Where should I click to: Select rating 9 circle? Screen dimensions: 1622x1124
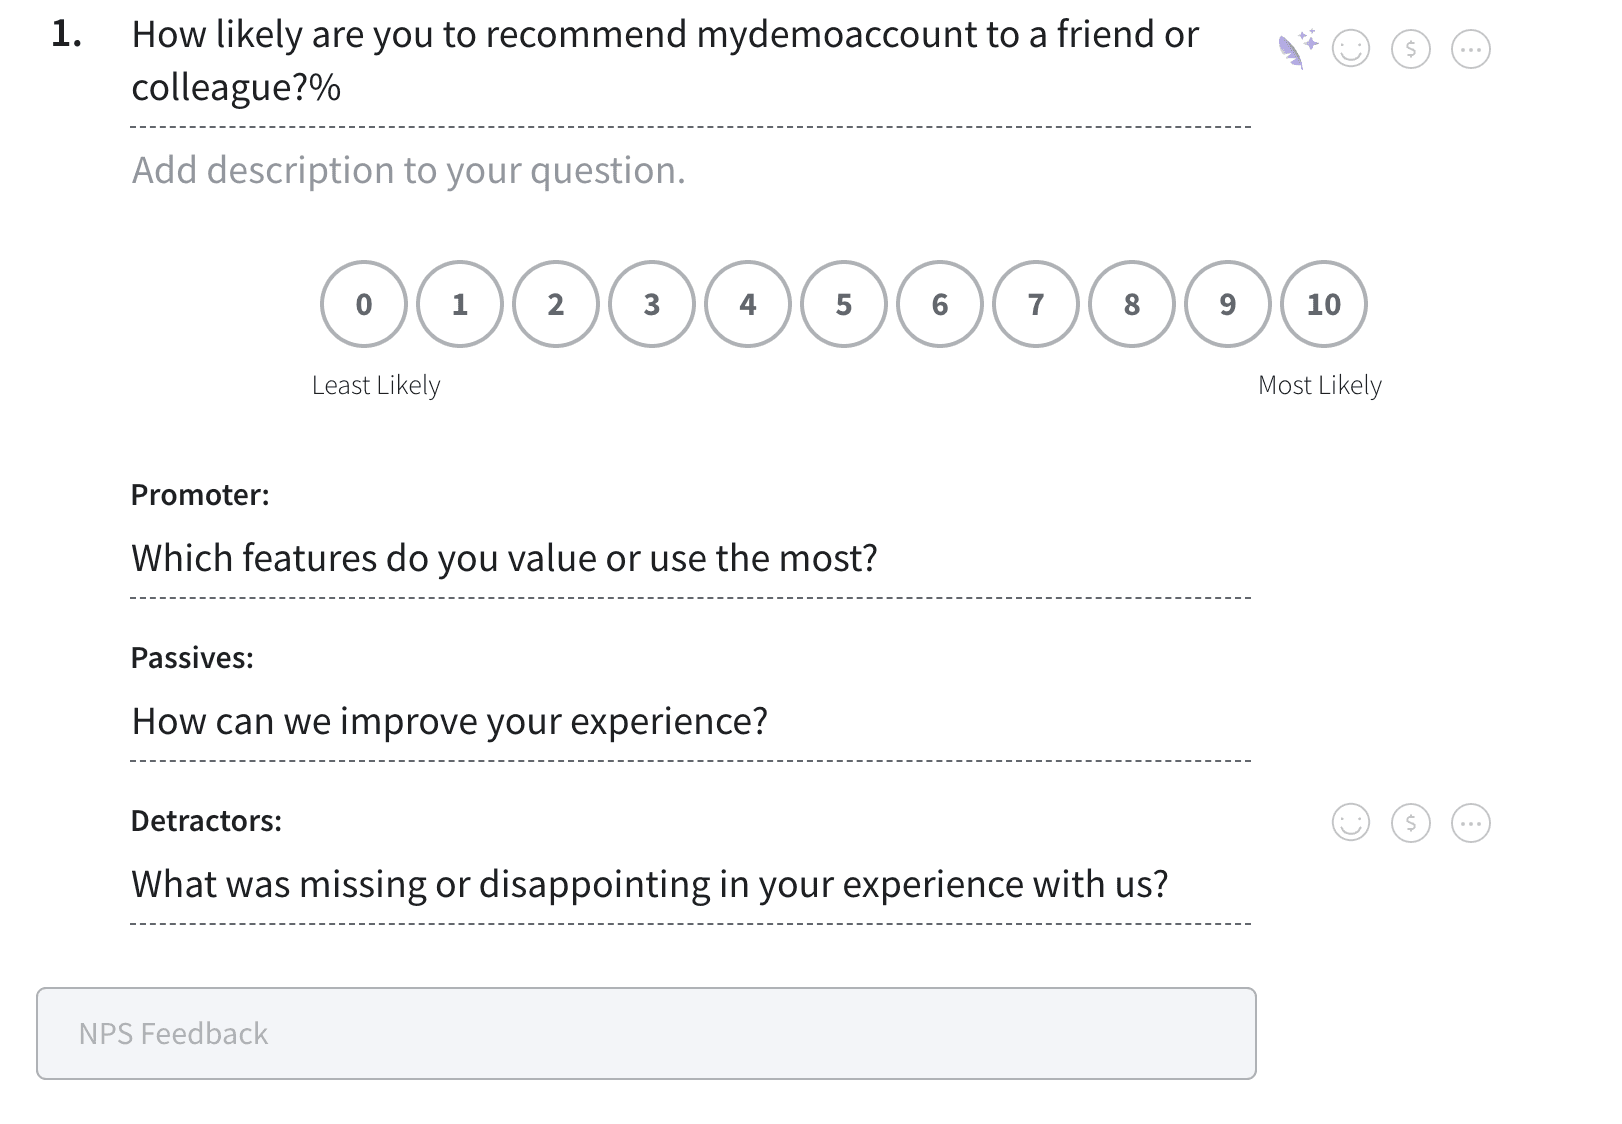1228,304
